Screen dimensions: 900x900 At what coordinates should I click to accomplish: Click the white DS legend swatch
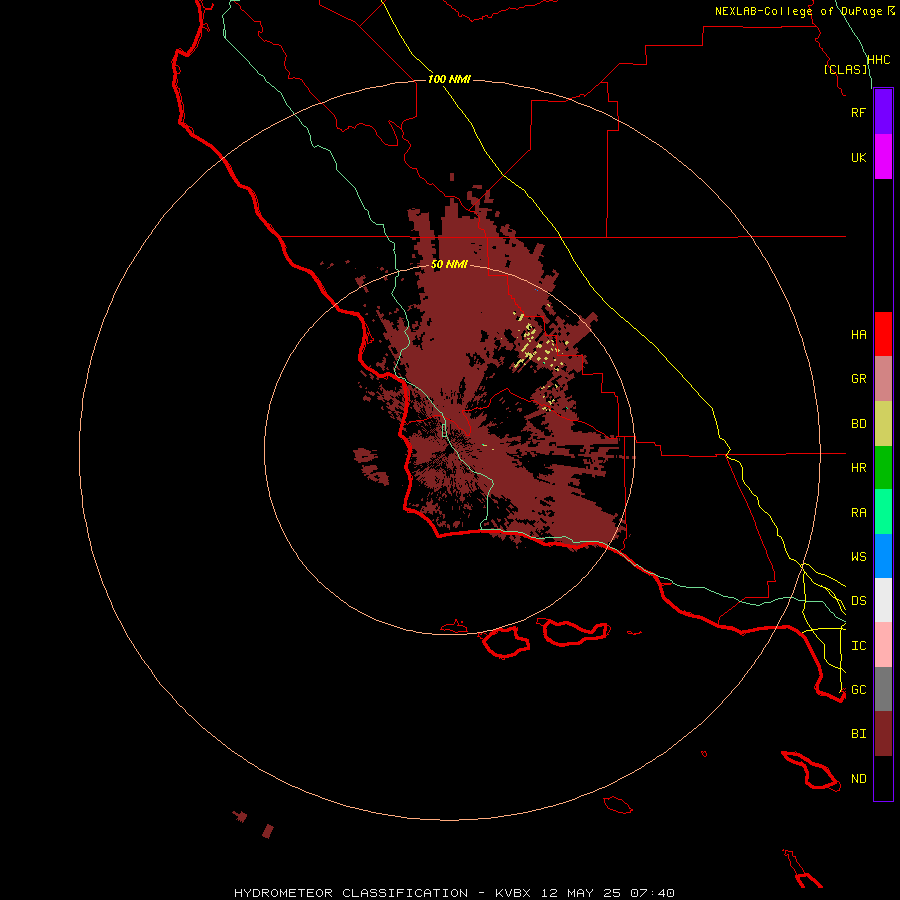(883, 600)
